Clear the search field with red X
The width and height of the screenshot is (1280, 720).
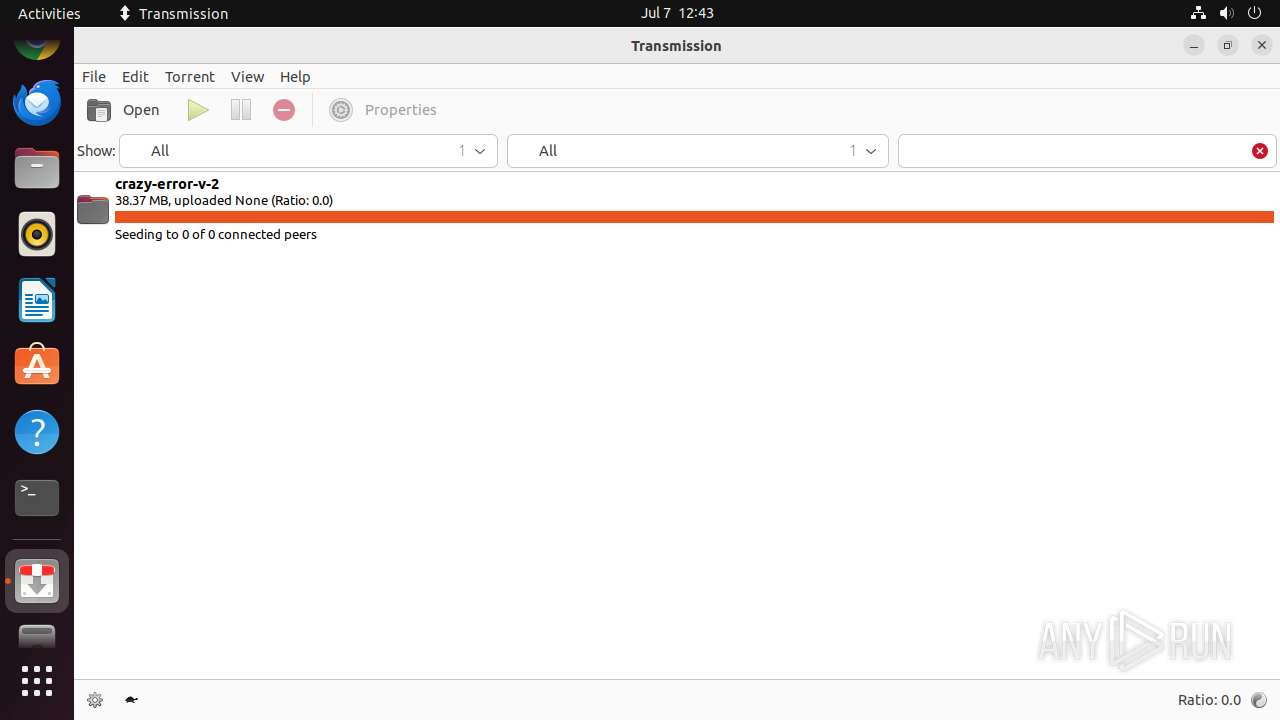click(x=1260, y=151)
